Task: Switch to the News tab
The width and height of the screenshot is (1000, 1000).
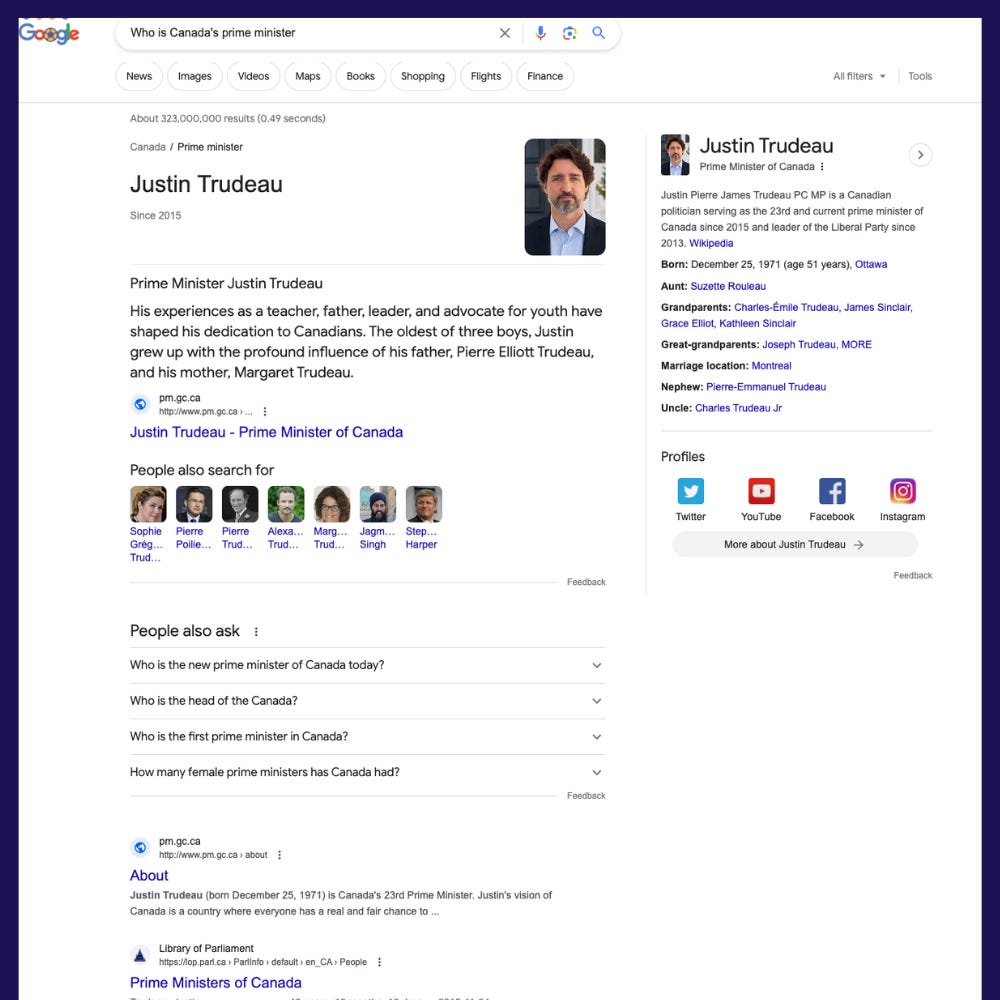Action: coord(139,77)
